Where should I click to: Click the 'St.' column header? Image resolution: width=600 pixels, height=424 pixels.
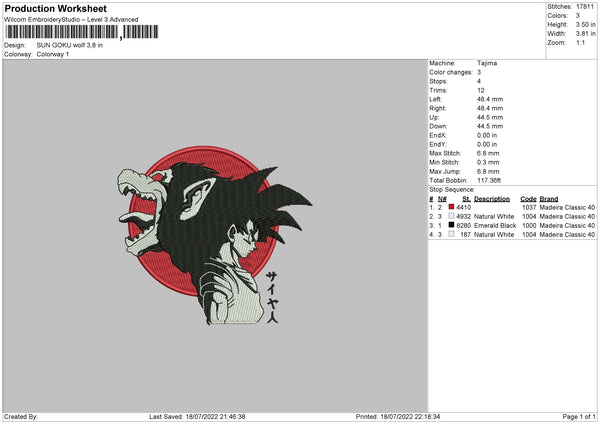click(466, 199)
